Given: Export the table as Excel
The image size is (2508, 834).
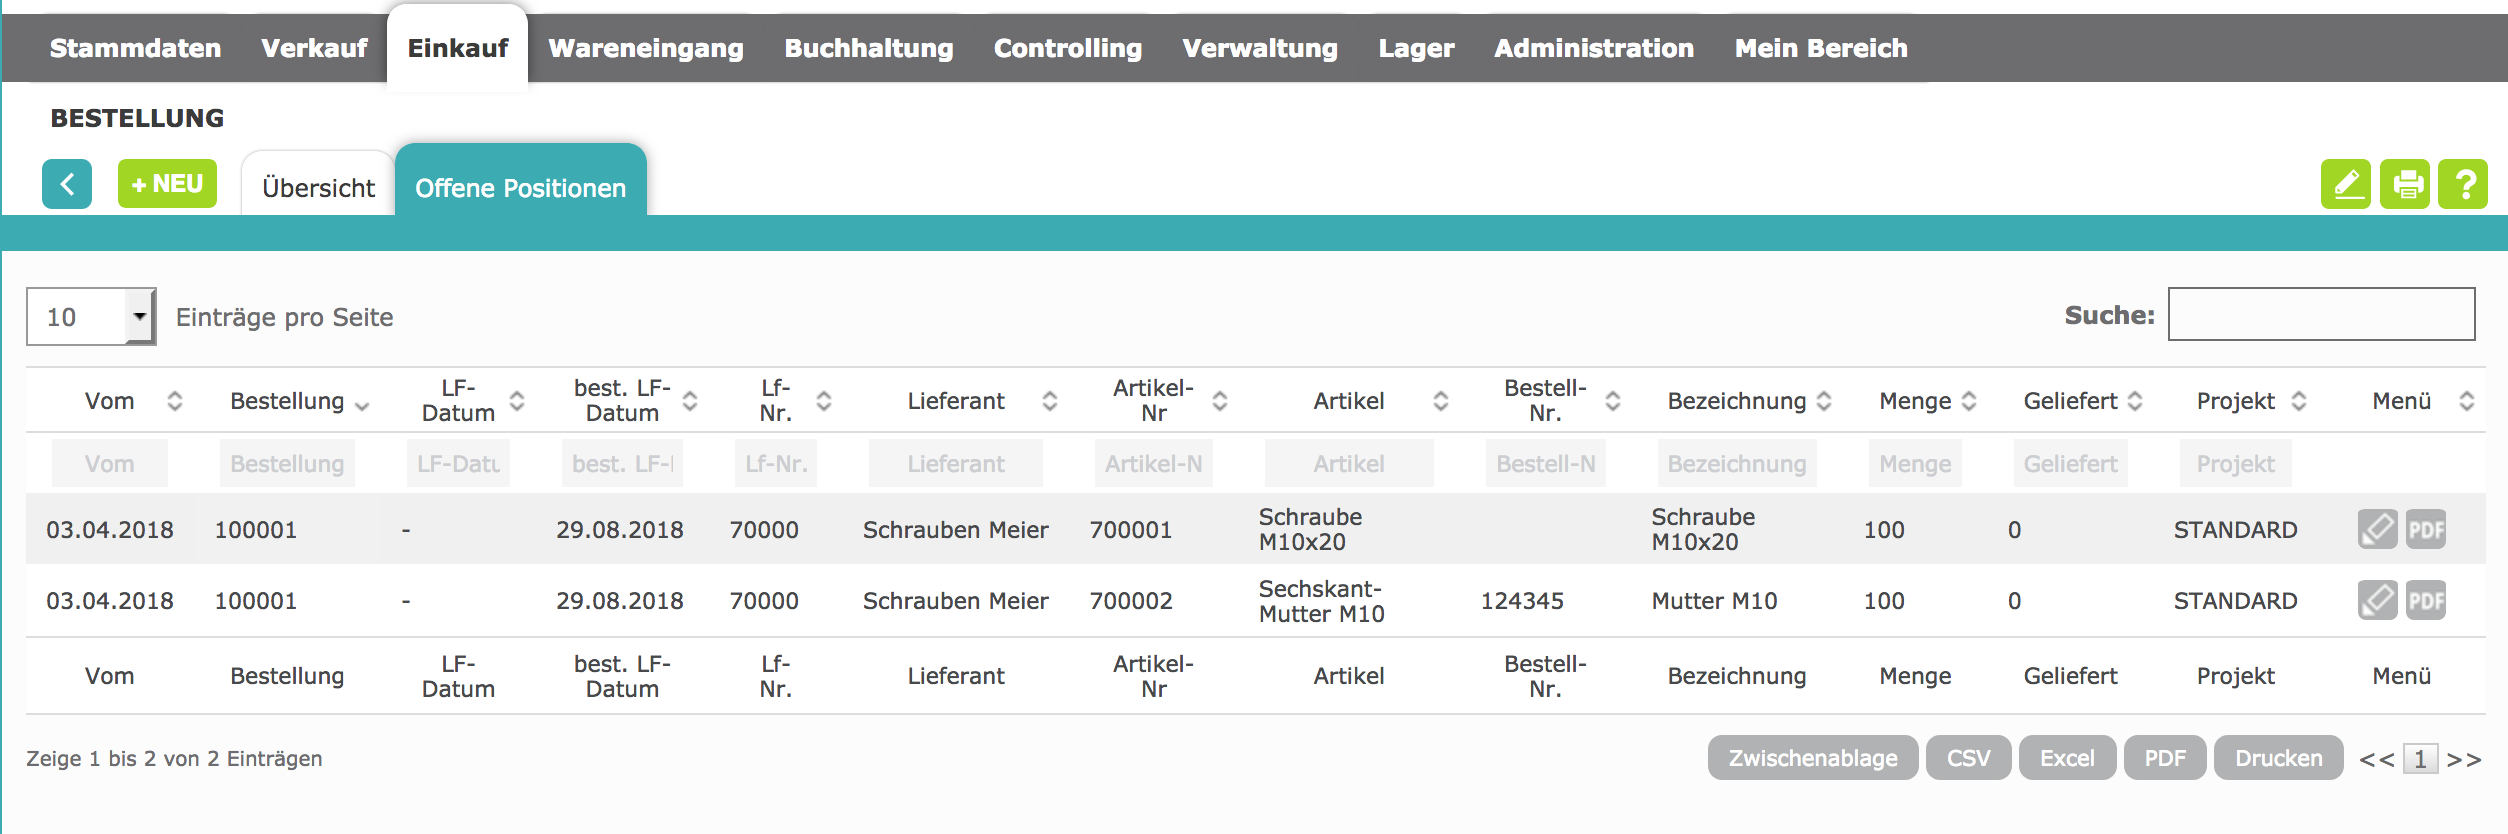Looking at the screenshot, I should tap(2067, 758).
